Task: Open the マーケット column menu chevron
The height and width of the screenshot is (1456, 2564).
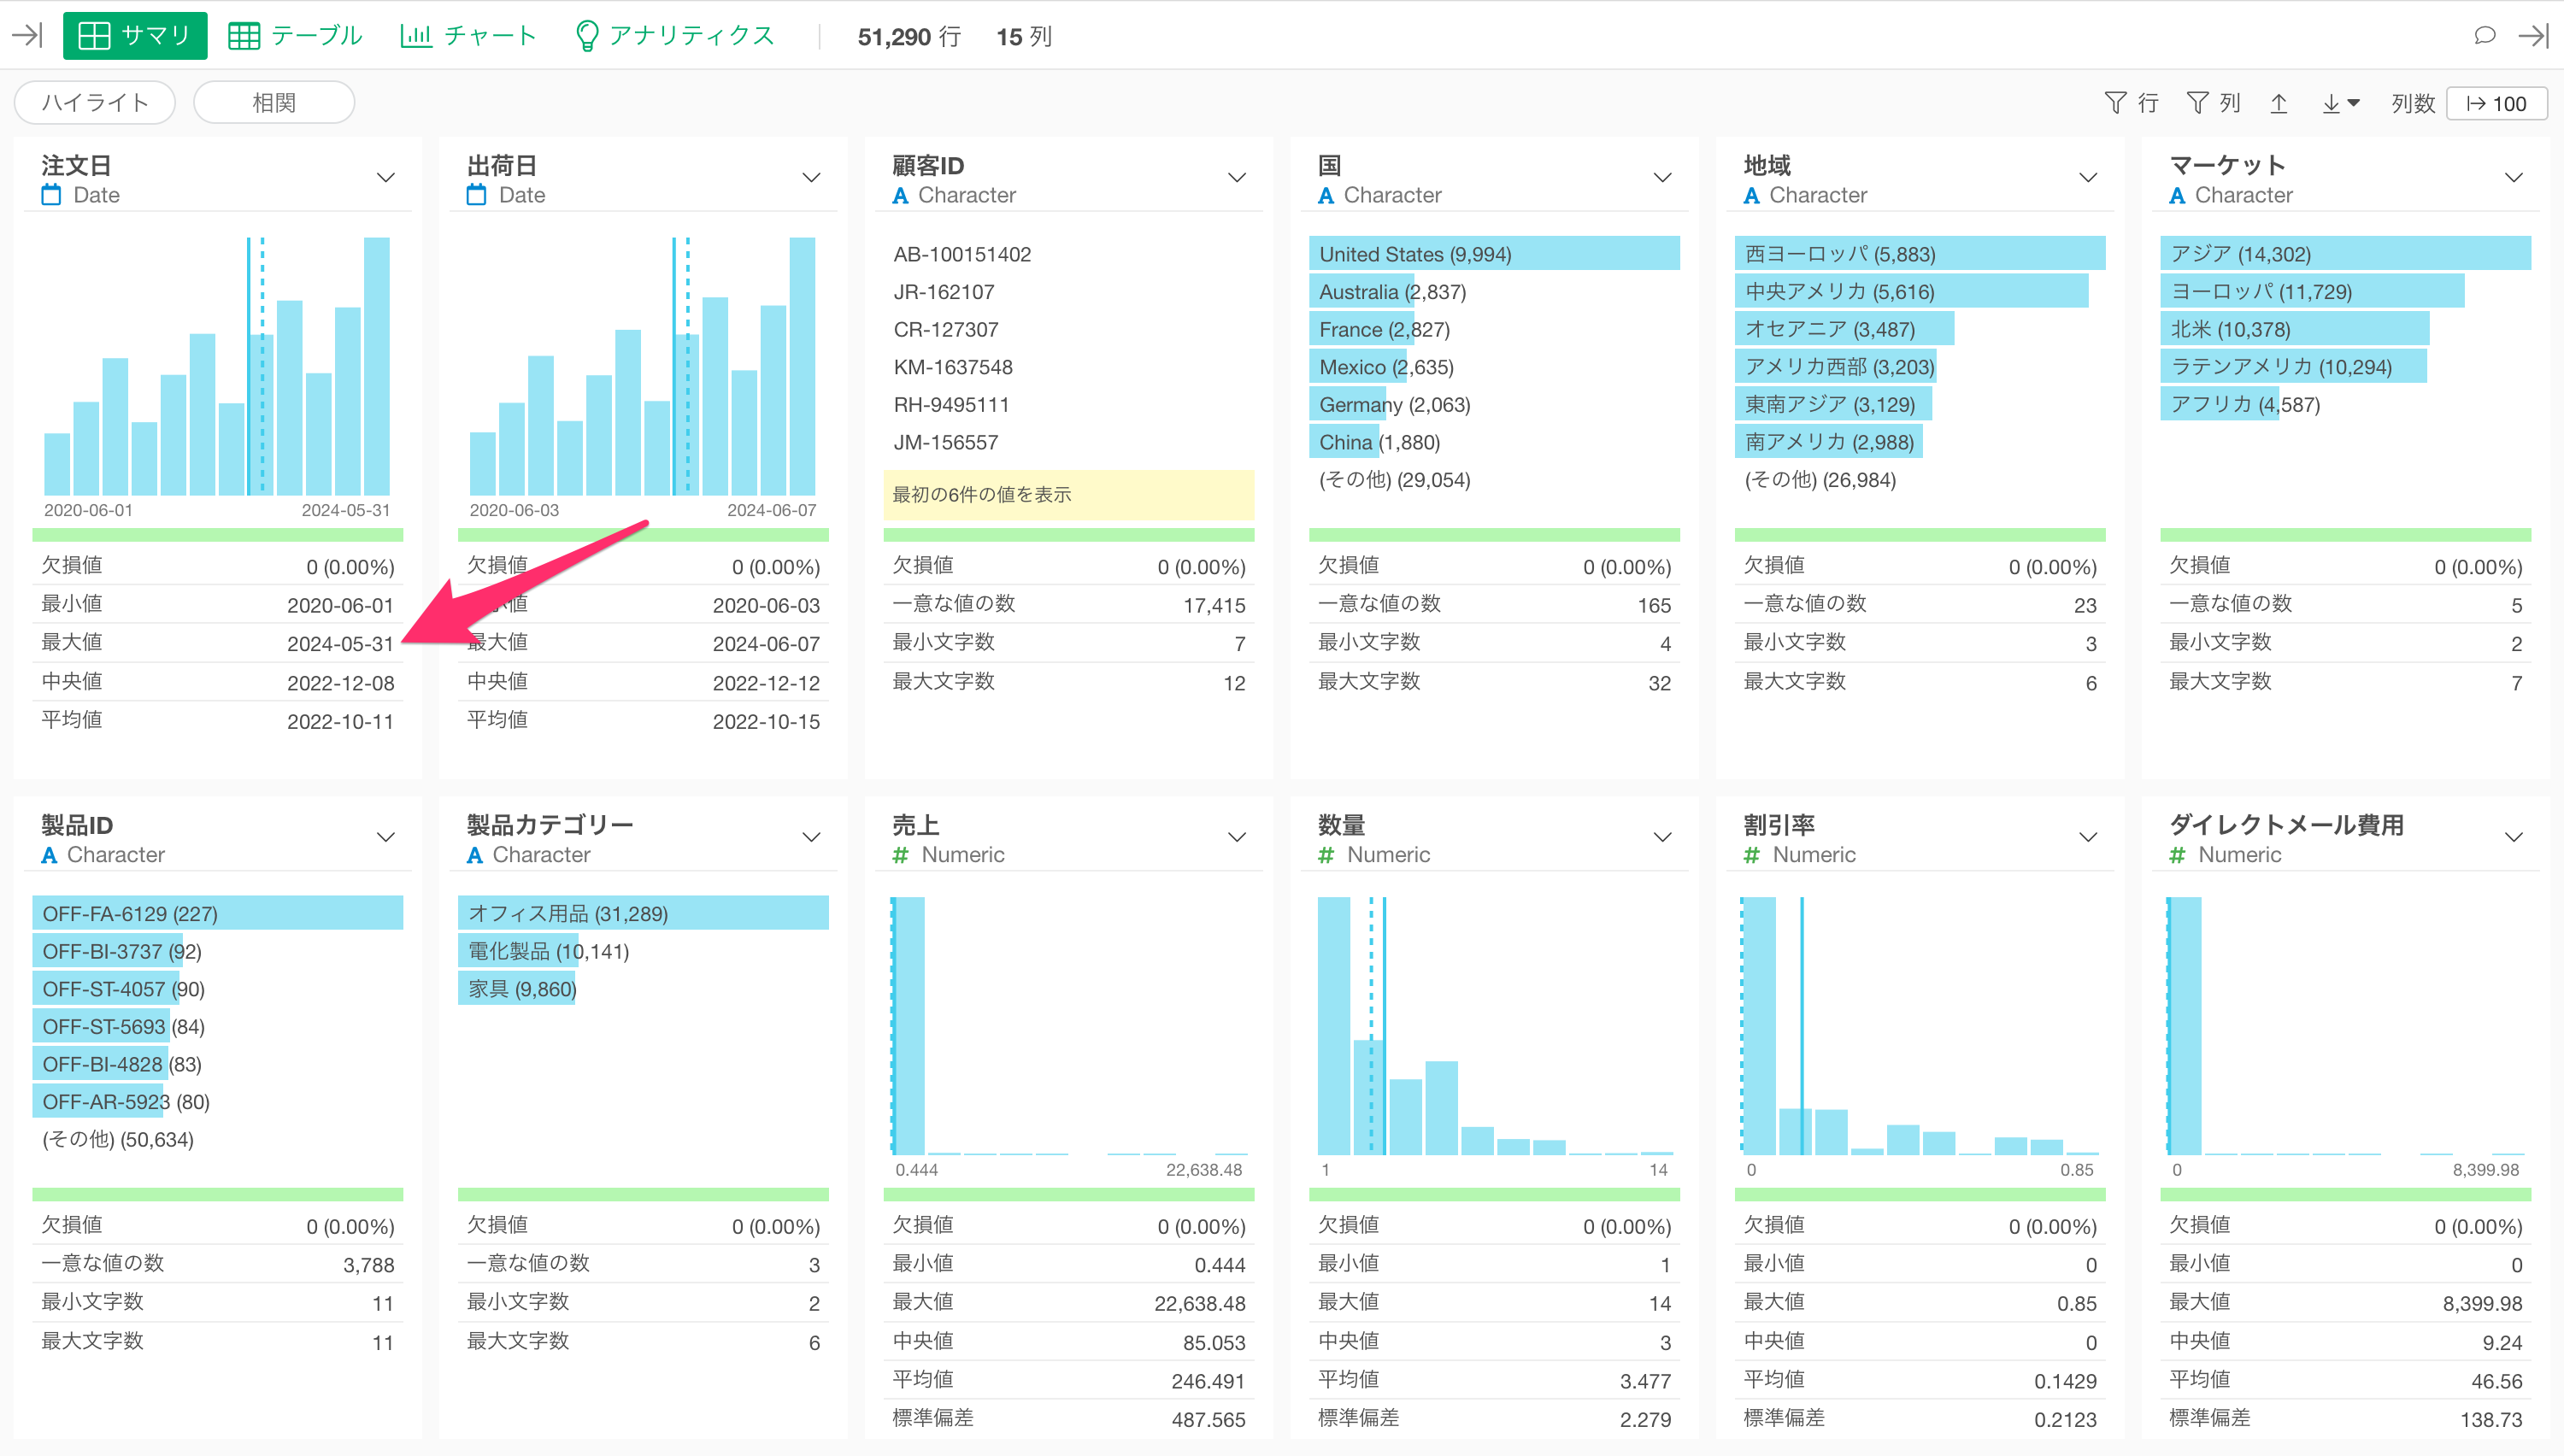Action: (x=2513, y=178)
